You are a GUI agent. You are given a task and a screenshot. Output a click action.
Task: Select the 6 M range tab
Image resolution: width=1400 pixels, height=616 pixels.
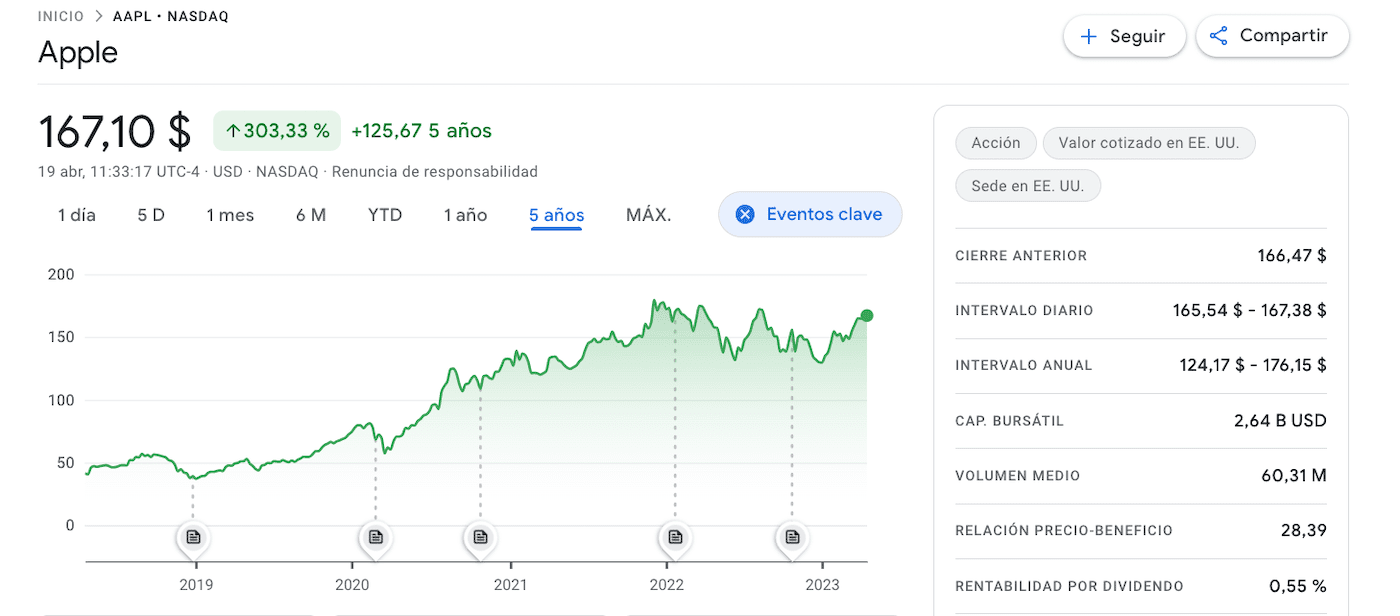(x=311, y=215)
